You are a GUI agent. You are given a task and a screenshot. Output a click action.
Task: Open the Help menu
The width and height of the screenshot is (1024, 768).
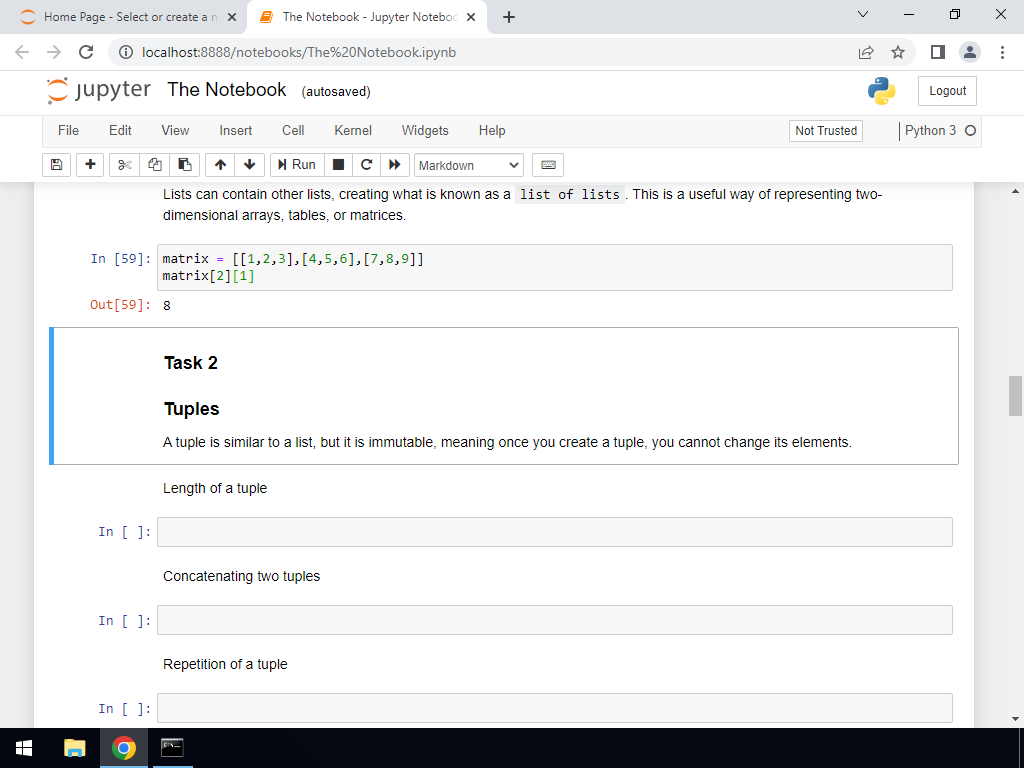[492, 131]
